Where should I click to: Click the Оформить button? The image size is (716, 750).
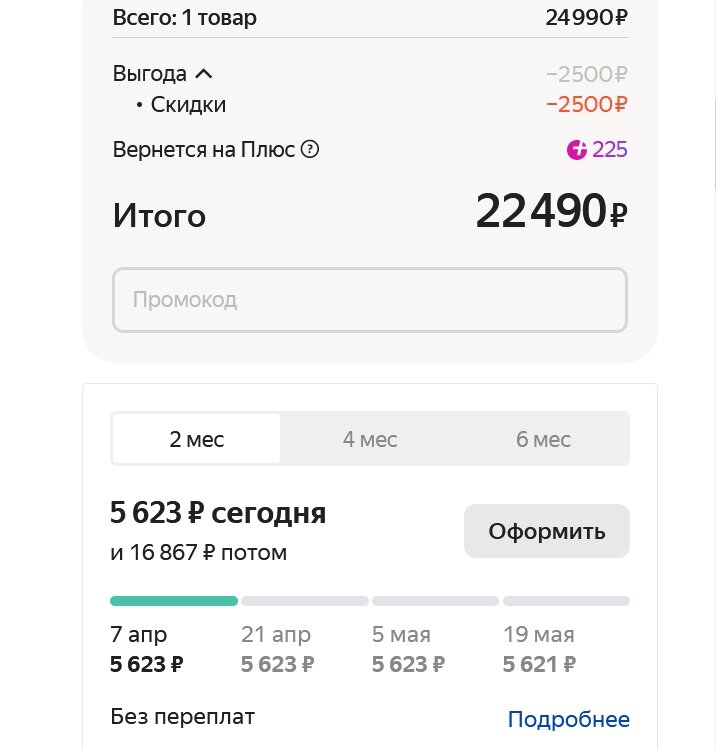coord(547,531)
